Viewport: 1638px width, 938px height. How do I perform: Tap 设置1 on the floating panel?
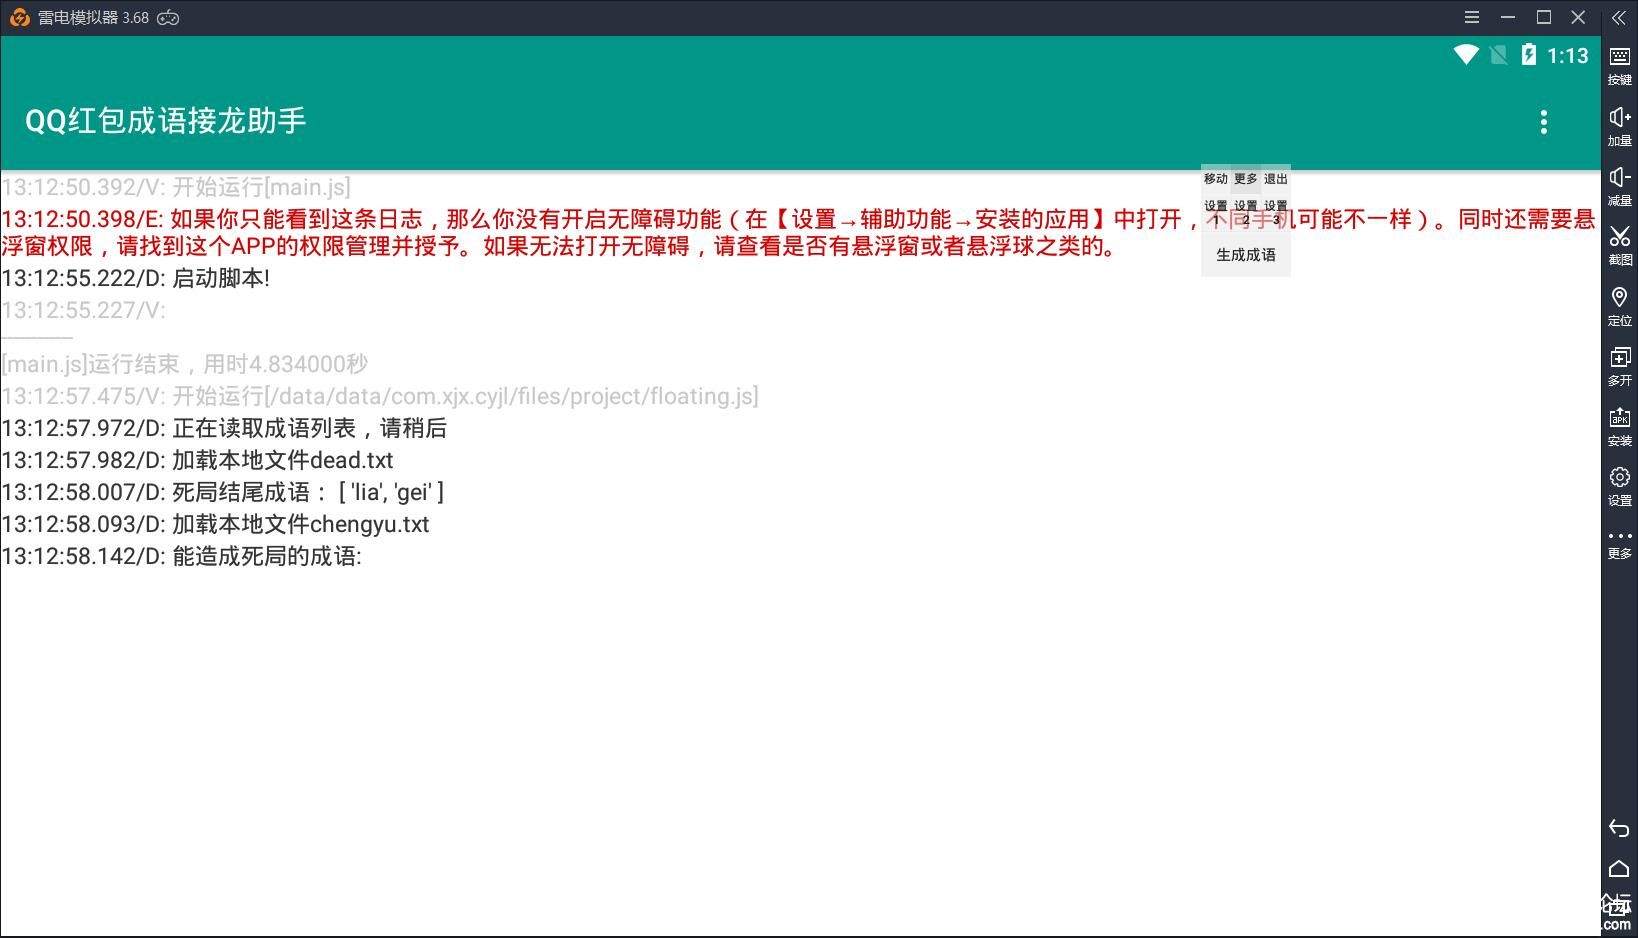coord(1216,211)
